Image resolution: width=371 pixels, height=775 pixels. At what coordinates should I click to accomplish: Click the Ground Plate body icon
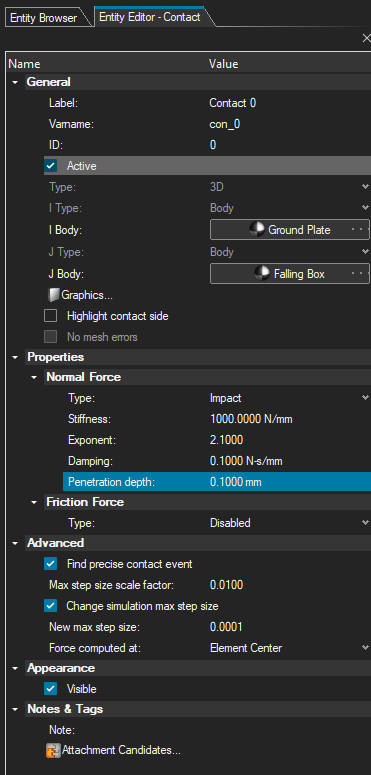(256, 230)
